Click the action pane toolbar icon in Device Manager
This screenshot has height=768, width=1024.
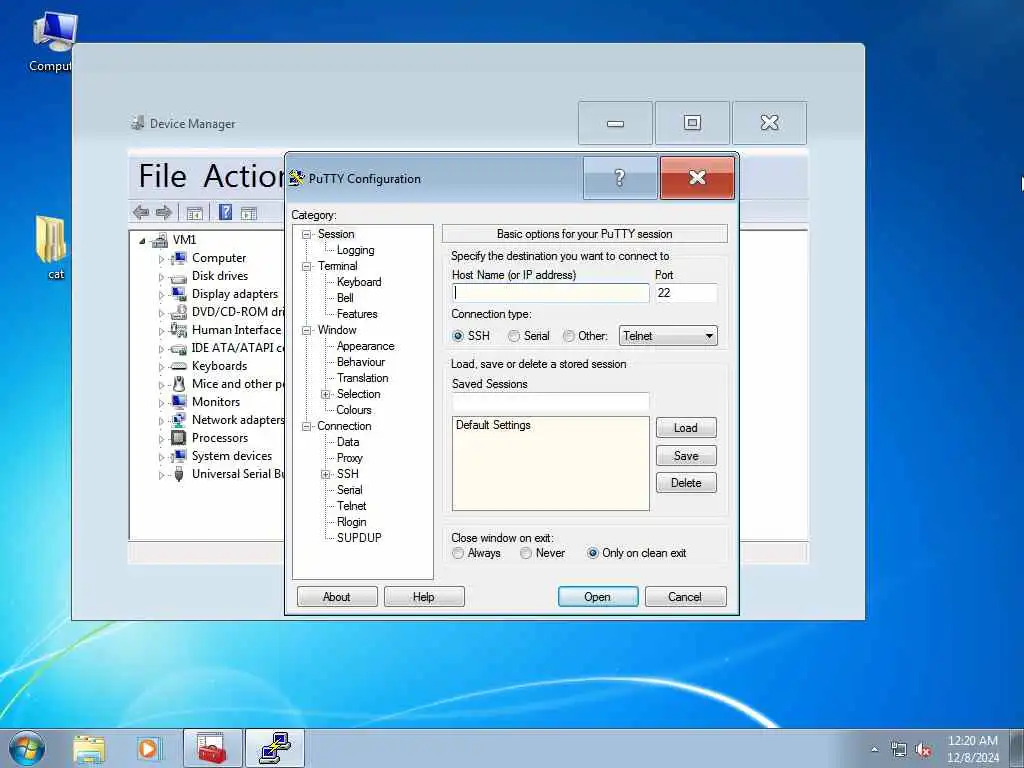[x=249, y=213]
